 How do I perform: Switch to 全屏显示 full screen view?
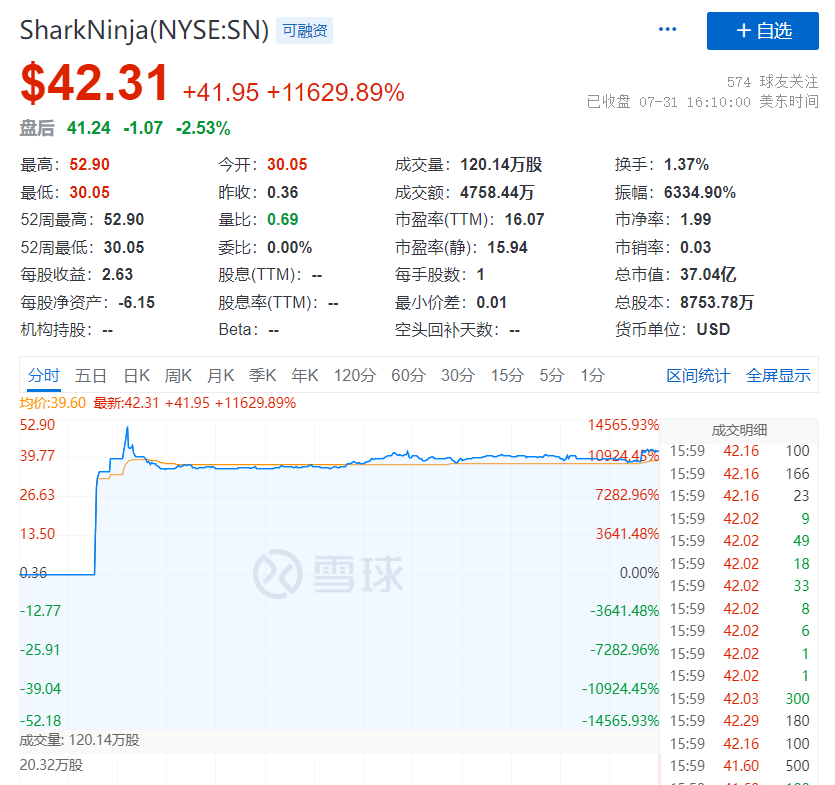tap(777, 375)
